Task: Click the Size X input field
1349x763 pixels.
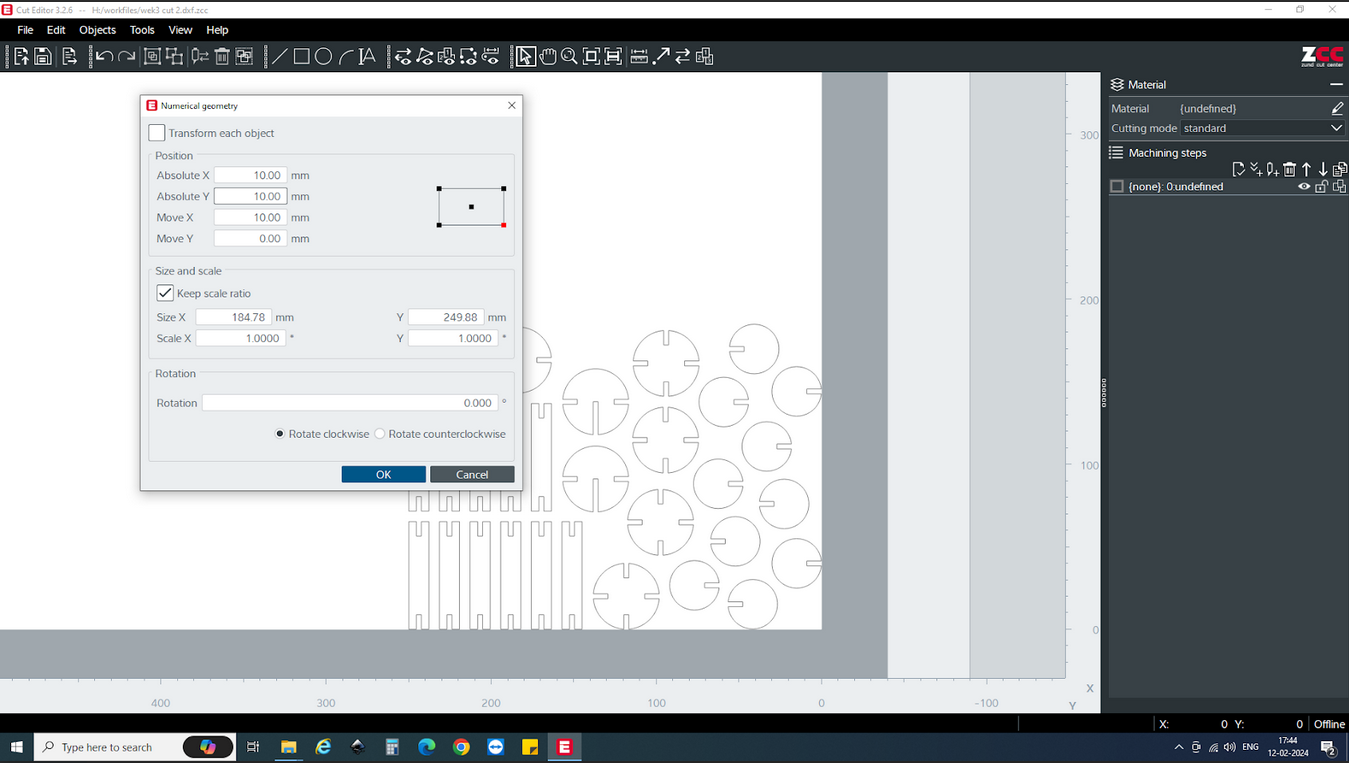Action: coord(233,317)
